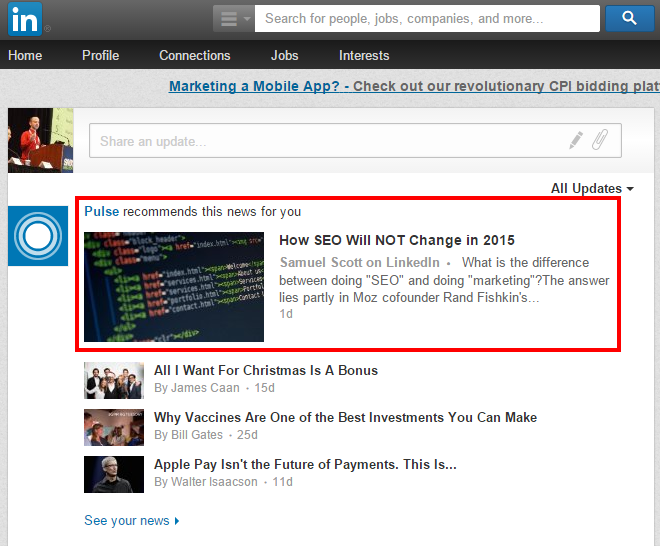Focus the Share an update box
This screenshot has height=546, width=660.
[x=355, y=141]
